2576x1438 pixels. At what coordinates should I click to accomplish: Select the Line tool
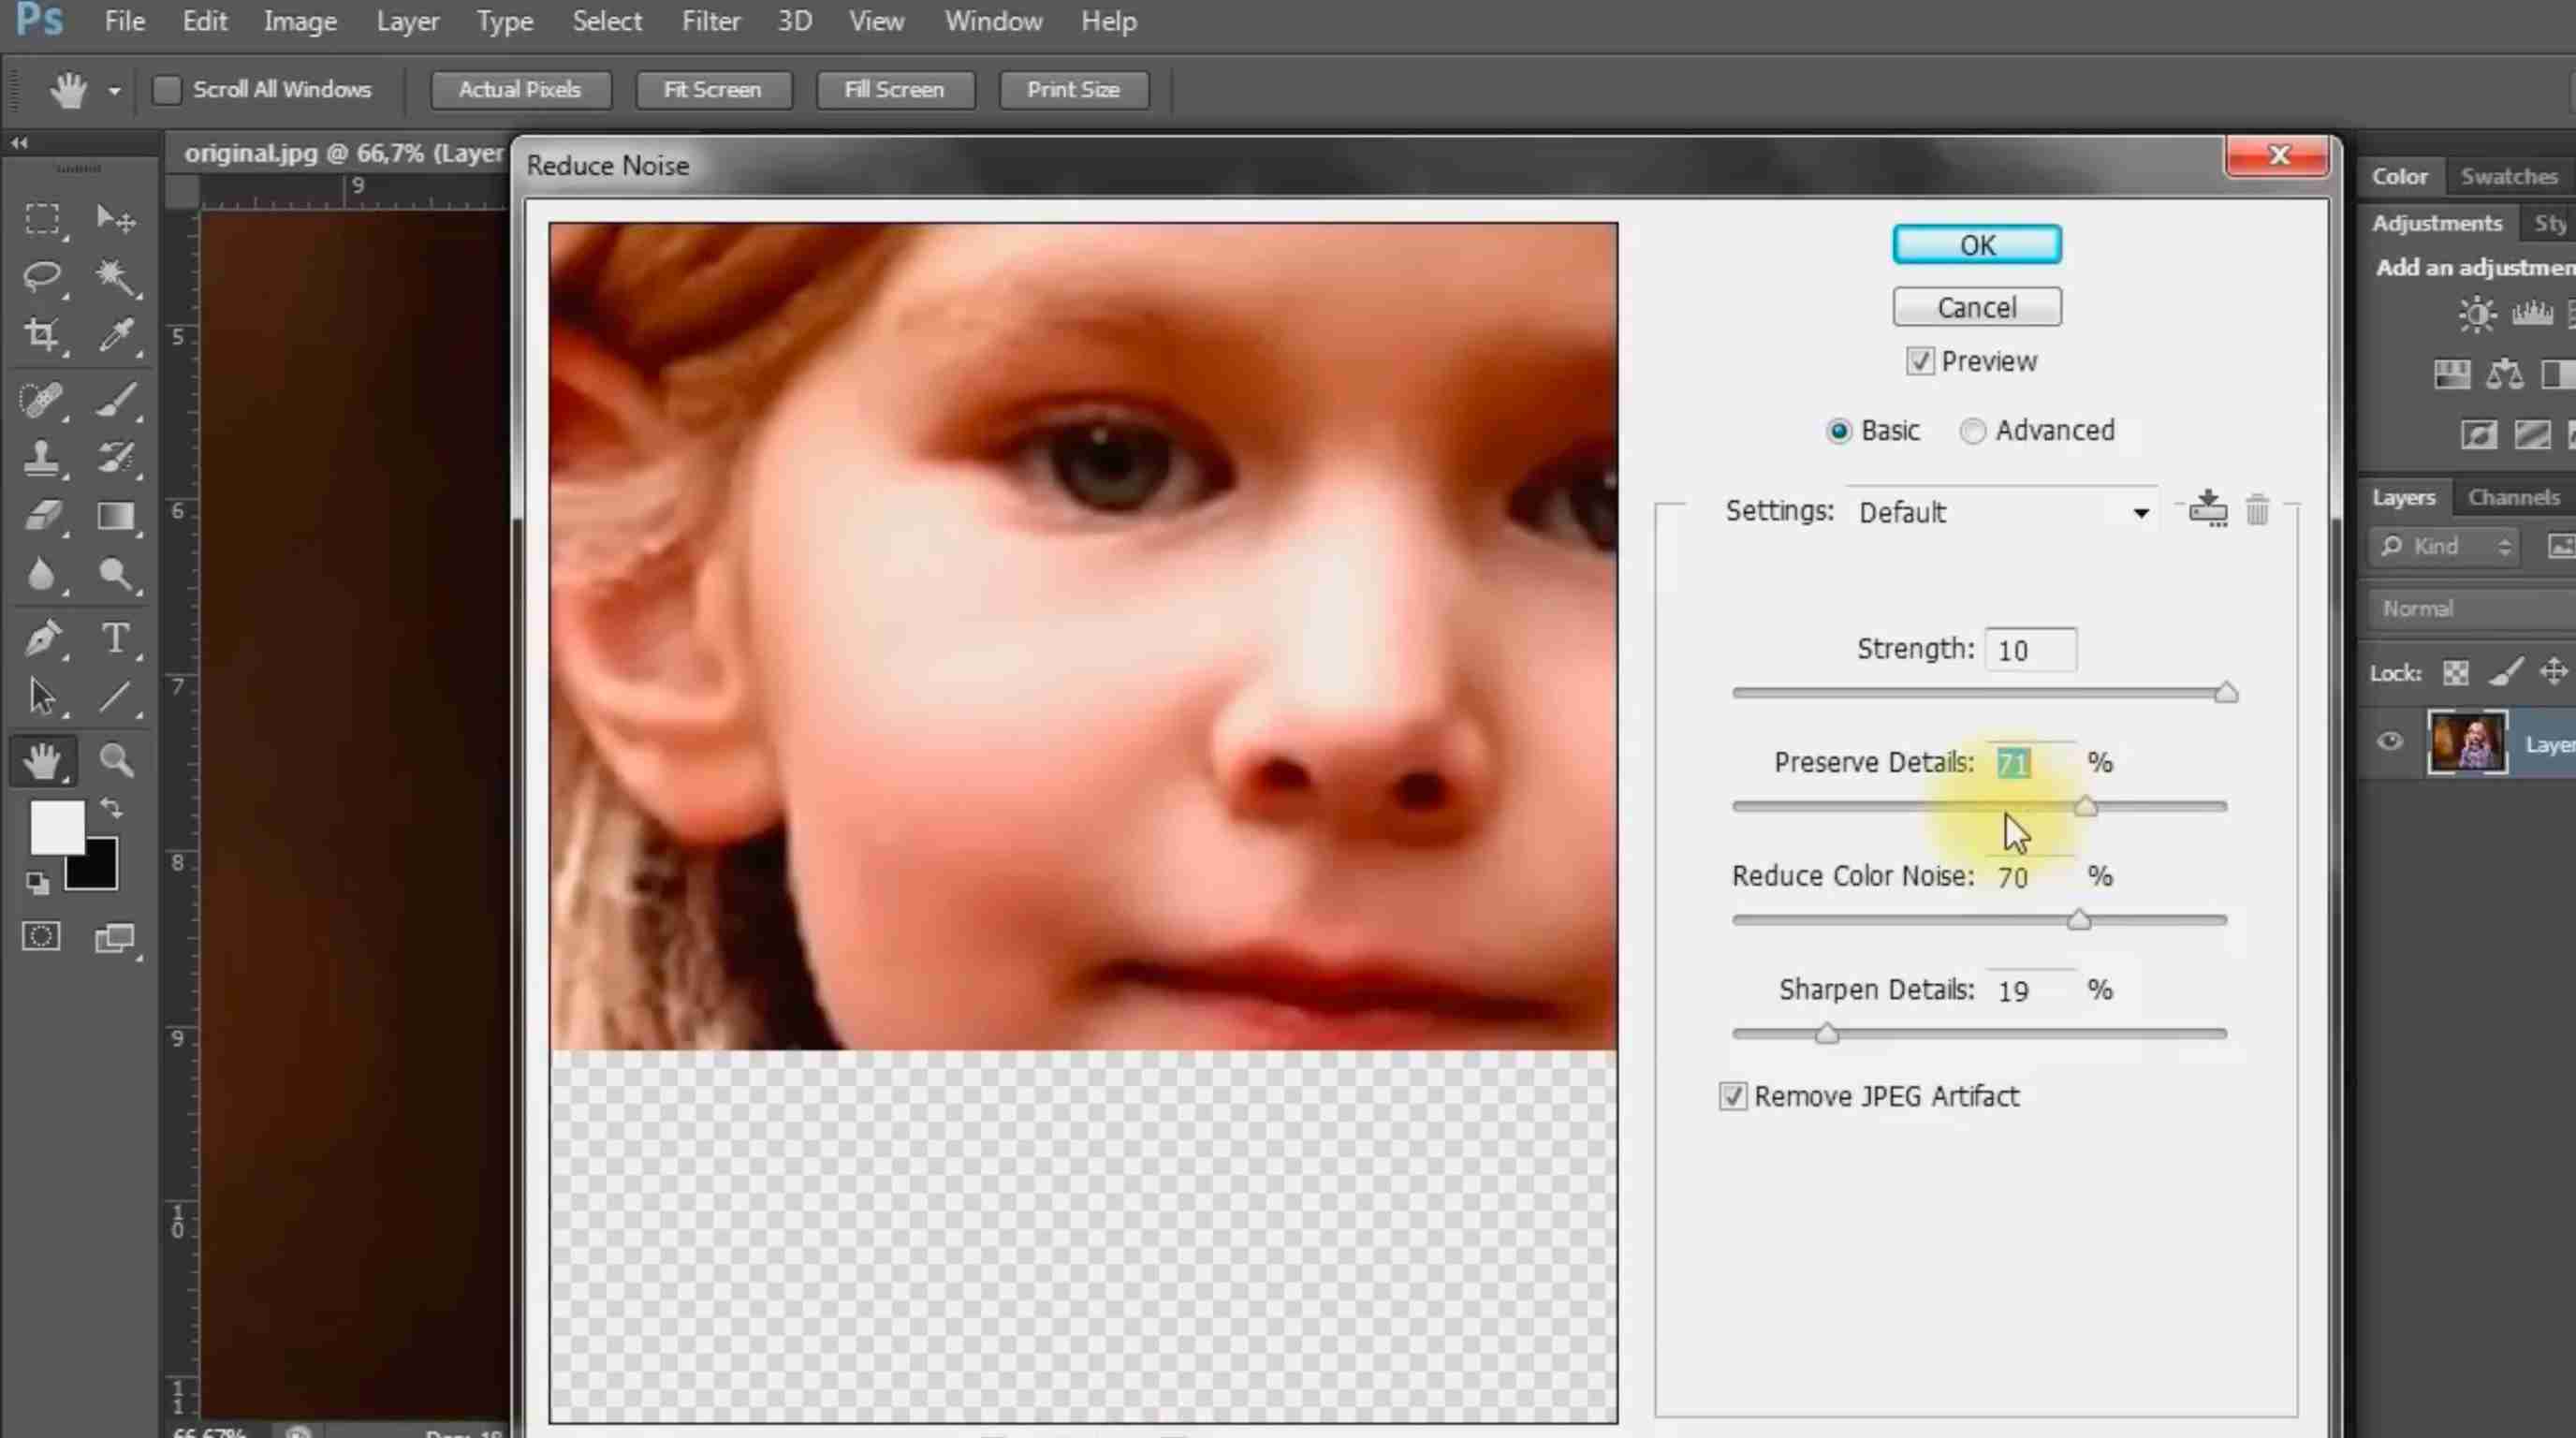pos(116,697)
